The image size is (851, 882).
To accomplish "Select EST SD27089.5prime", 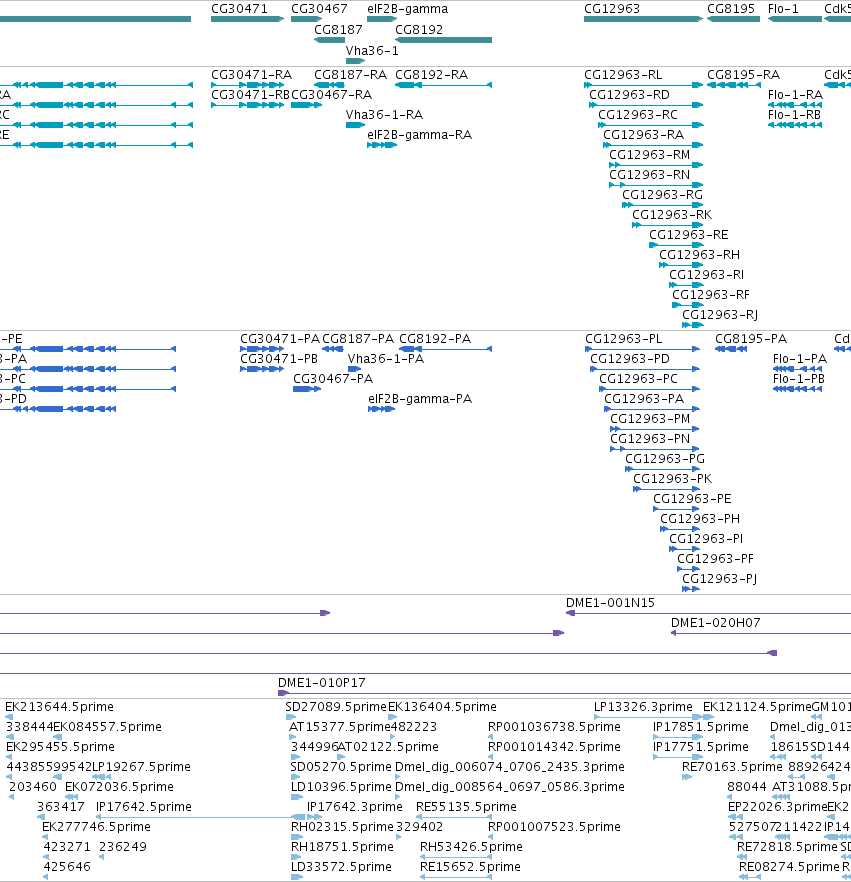I will pos(336,707).
